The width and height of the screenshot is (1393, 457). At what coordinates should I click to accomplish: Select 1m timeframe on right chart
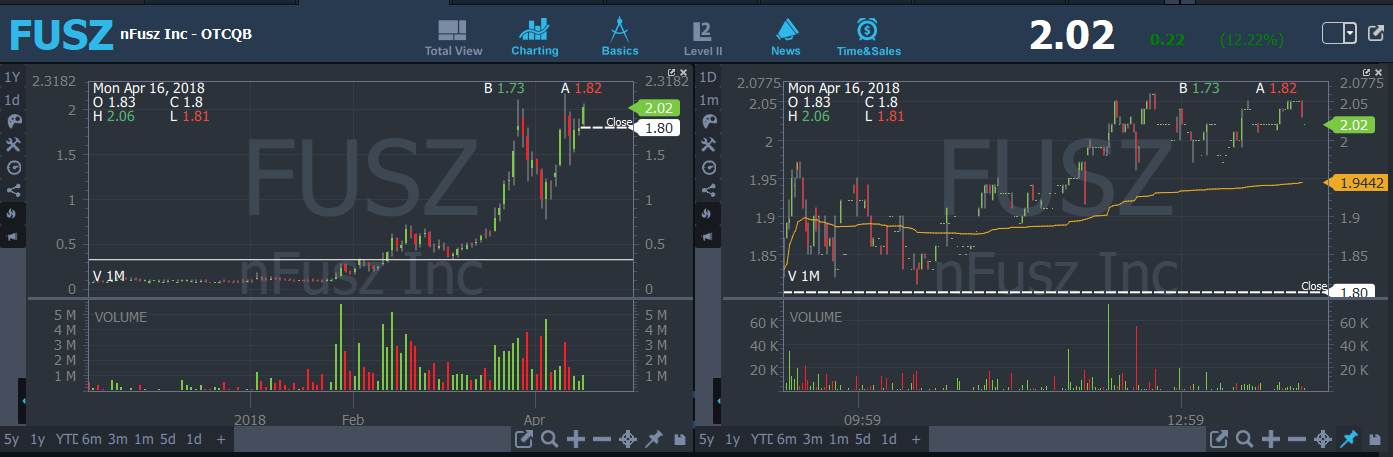click(838, 439)
